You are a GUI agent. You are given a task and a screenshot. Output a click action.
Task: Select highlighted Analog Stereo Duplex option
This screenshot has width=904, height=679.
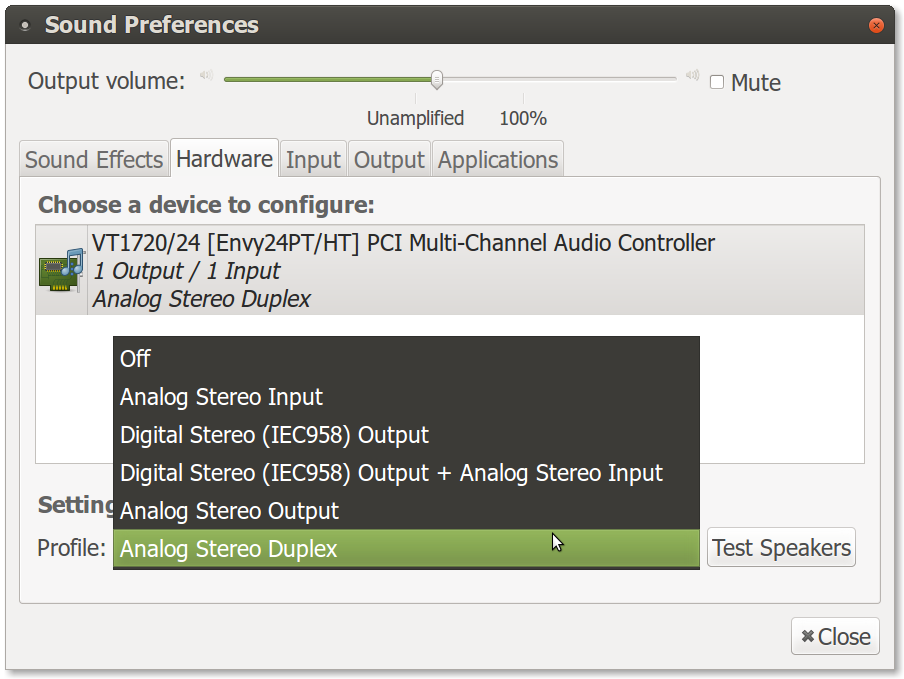(x=406, y=549)
